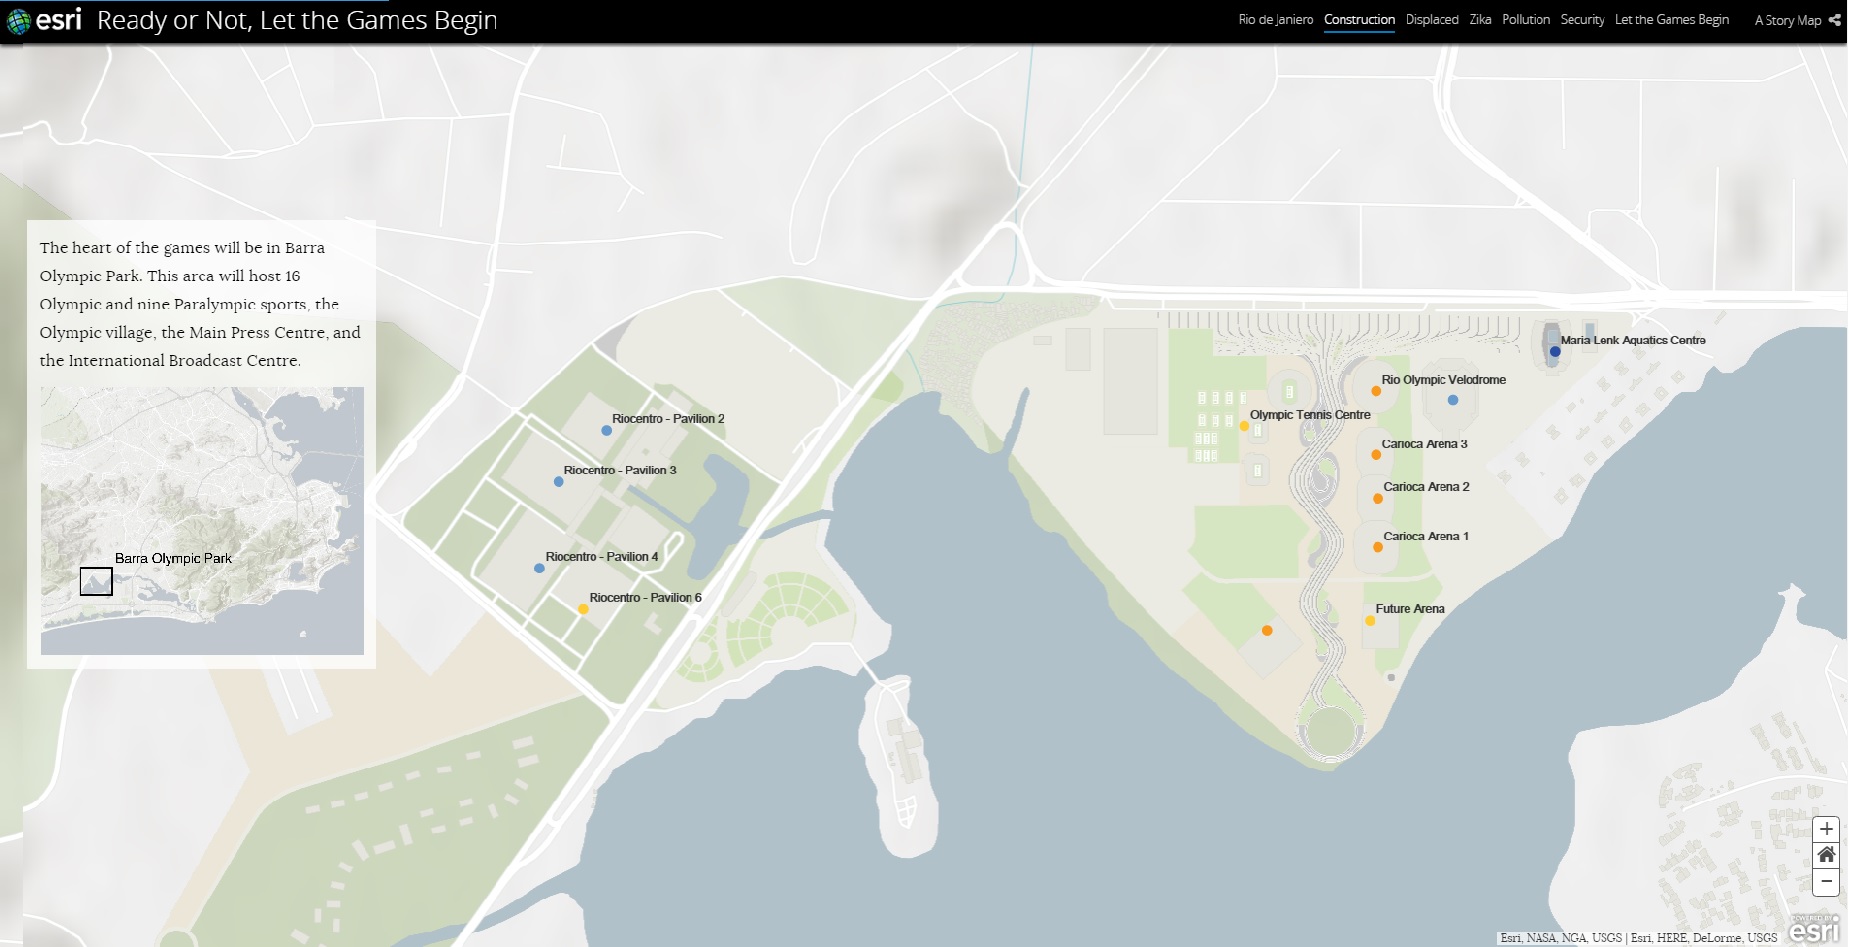Switch to the Displaced tab

(1431, 20)
